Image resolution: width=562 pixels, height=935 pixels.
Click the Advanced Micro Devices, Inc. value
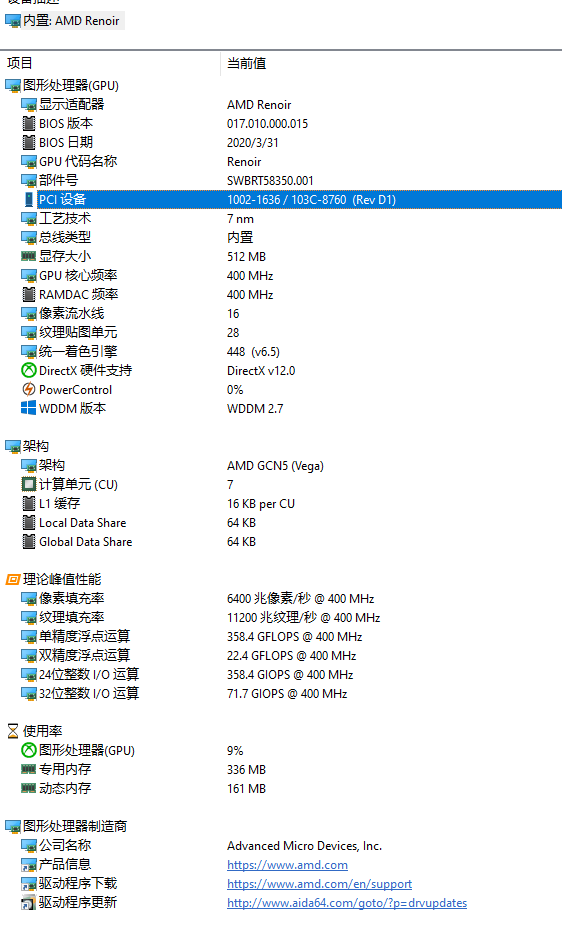pyautogui.click(x=304, y=846)
